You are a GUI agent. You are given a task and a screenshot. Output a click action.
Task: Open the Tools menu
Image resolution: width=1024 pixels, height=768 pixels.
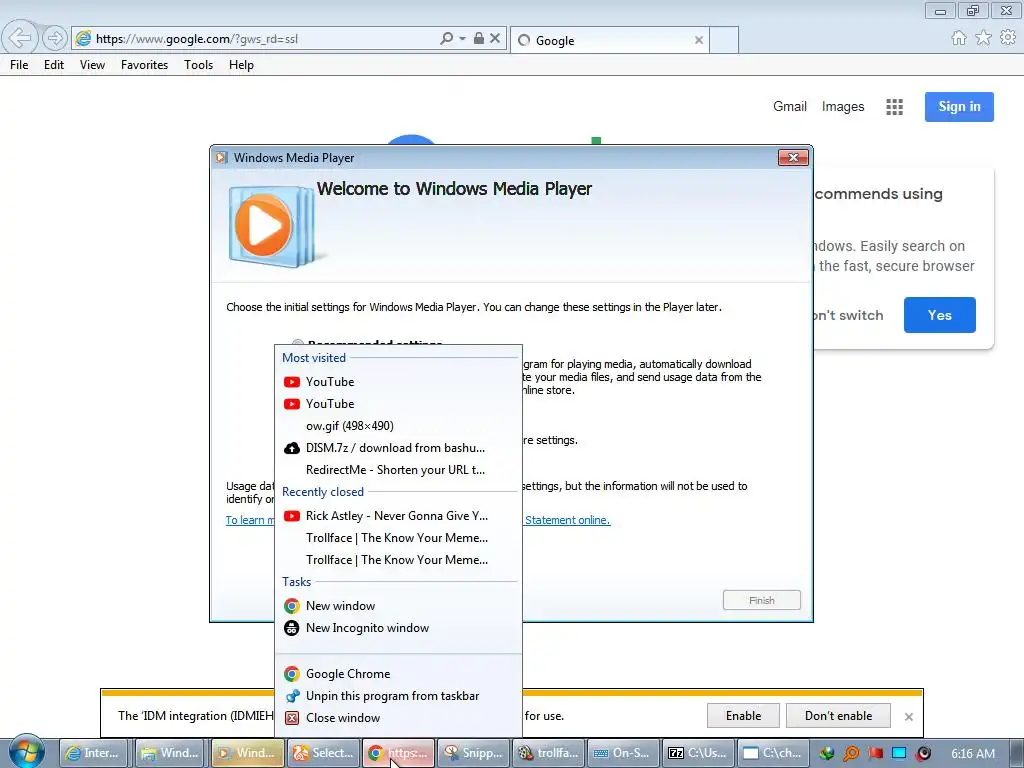[199, 65]
